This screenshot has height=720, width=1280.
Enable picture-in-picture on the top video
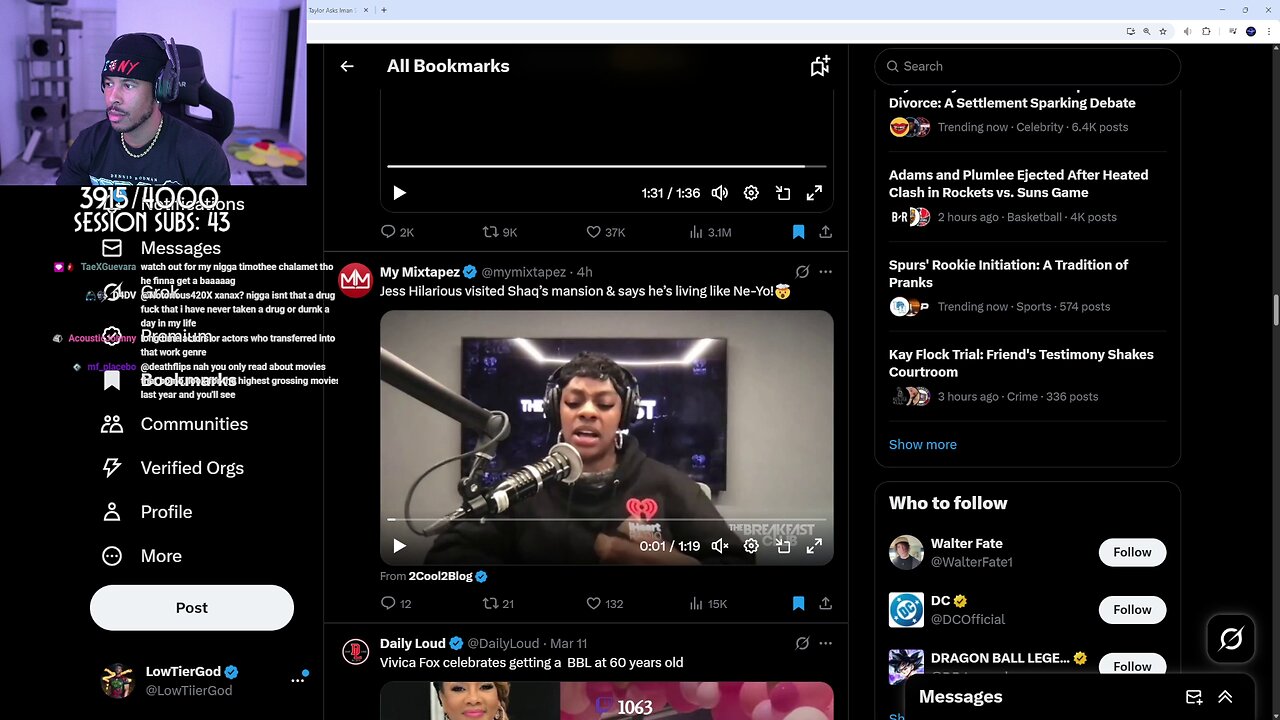(783, 193)
